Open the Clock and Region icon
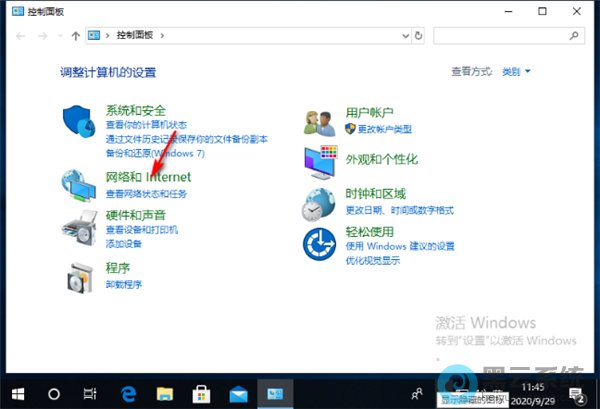The width and height of the screenshot is (600, 409). (x=319, y=202)
